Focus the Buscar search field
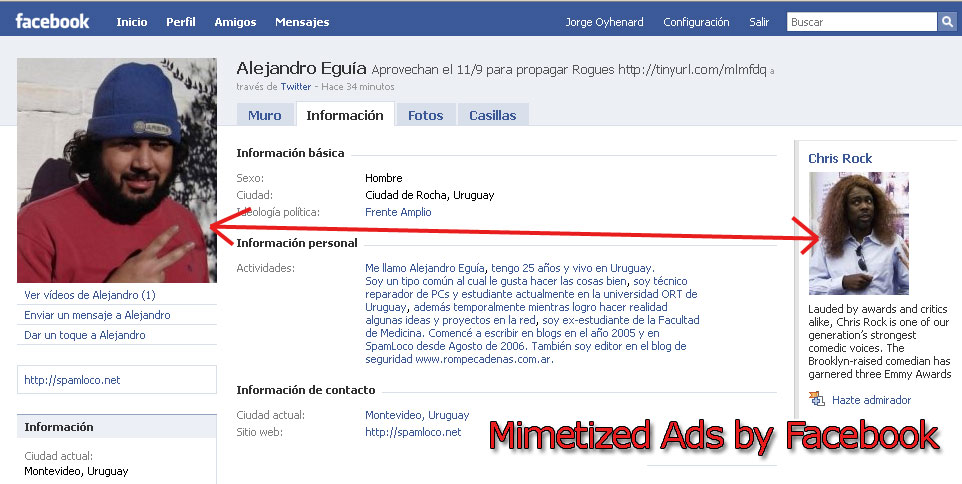962x484 pixels. 862,22
